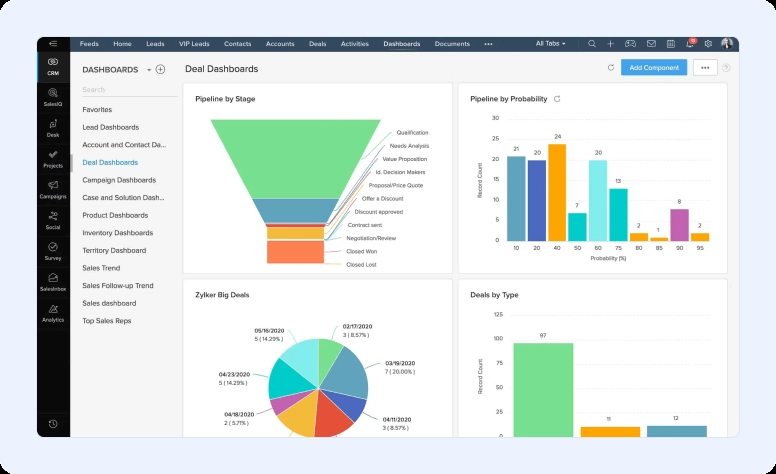Click the Add Component button

click(653, 68)
